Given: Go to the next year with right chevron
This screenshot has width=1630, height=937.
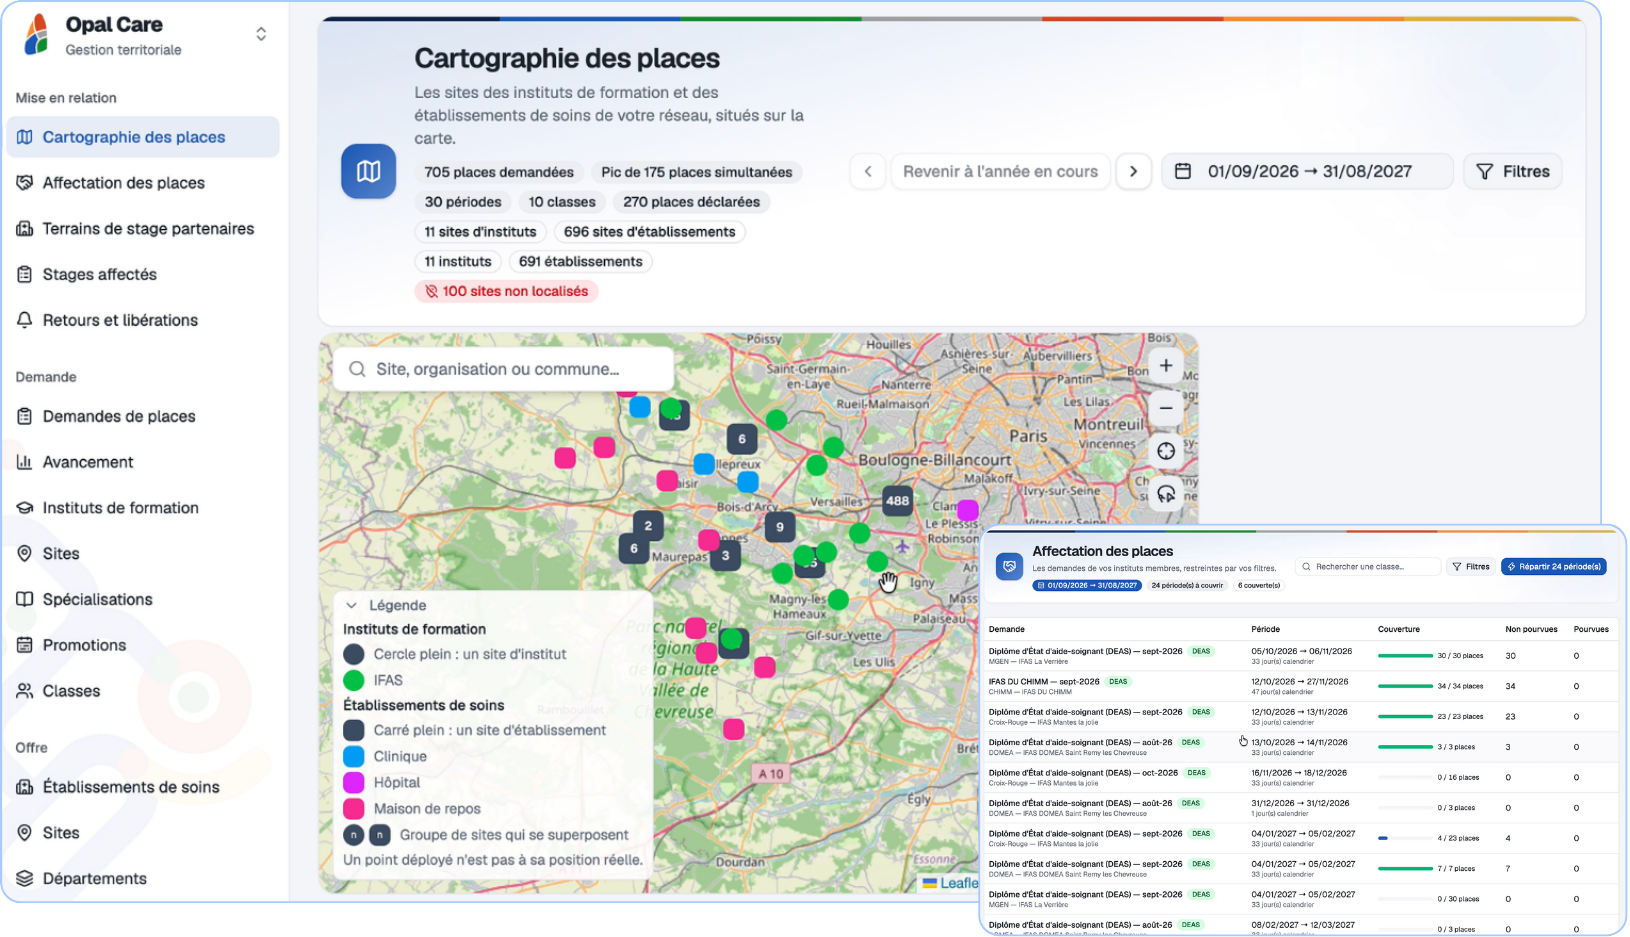Looking at the screenshot, I should (x=1133, y=172).
